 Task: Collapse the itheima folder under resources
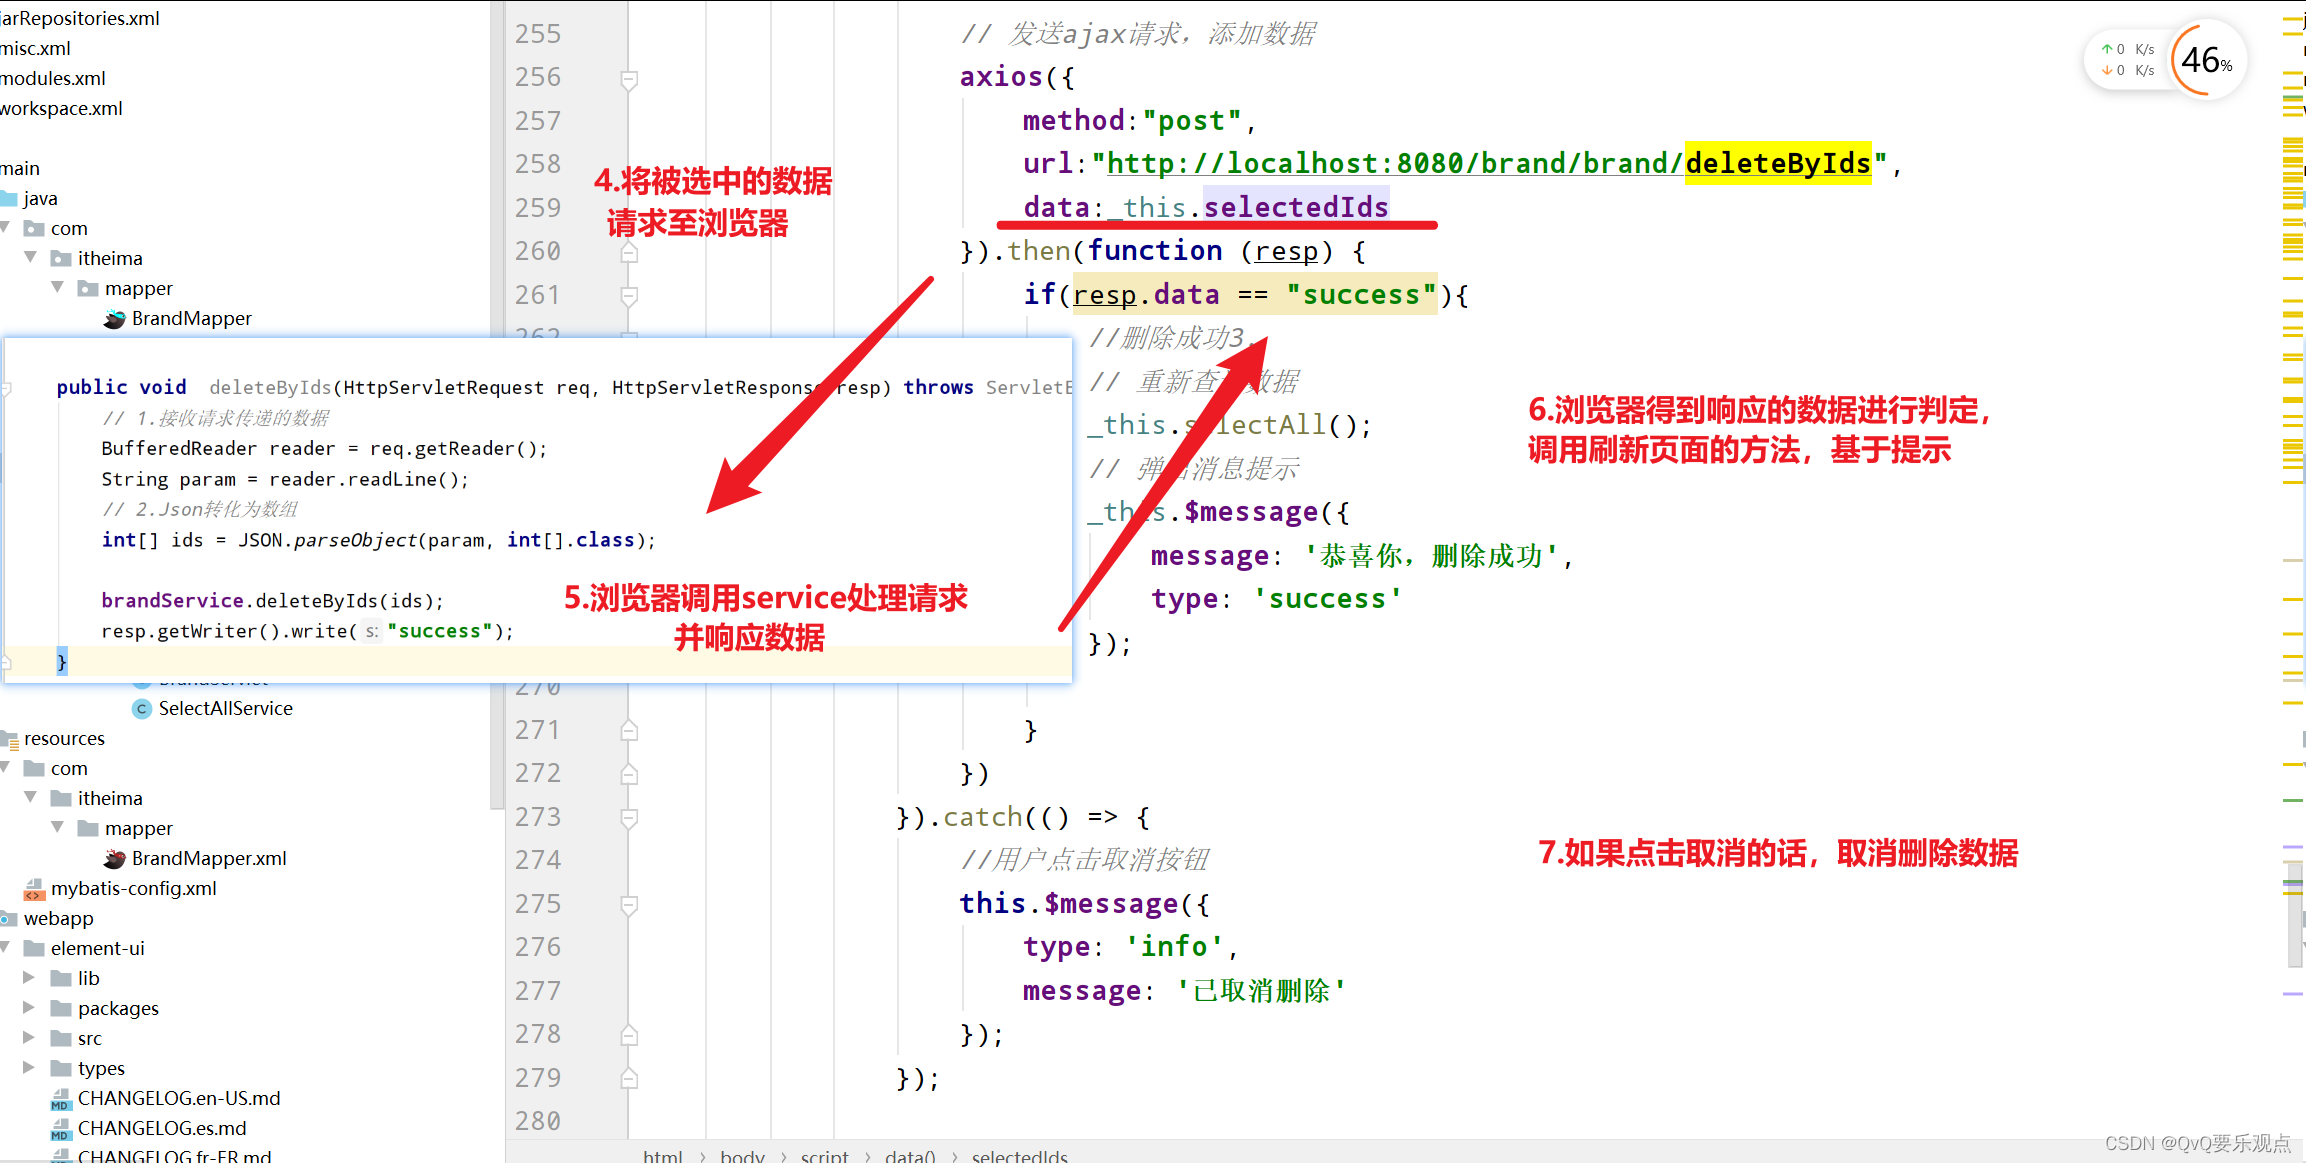pos(31,797)
